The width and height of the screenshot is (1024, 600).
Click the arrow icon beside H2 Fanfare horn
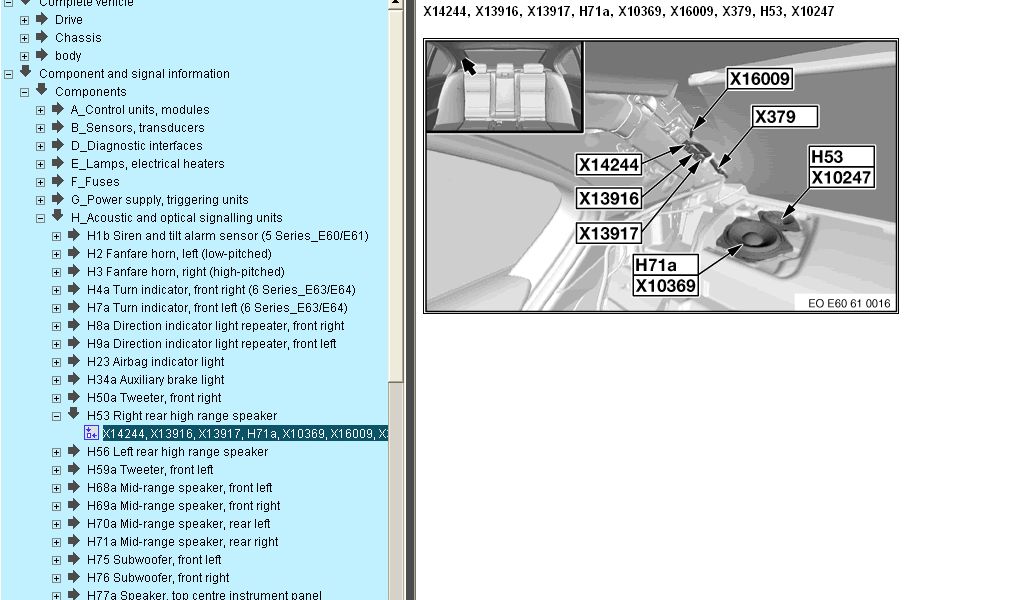74,253
